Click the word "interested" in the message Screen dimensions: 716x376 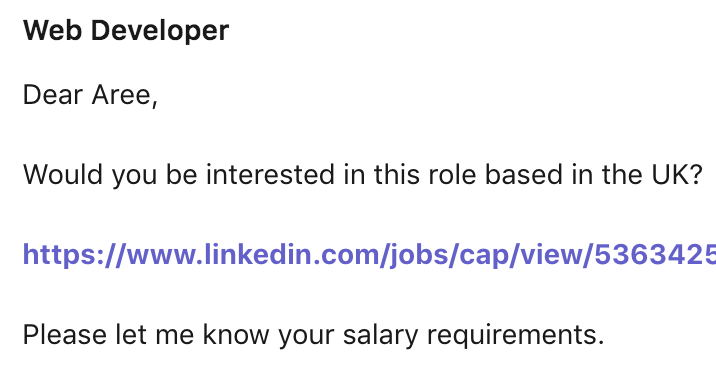click(x=270, y=175)
